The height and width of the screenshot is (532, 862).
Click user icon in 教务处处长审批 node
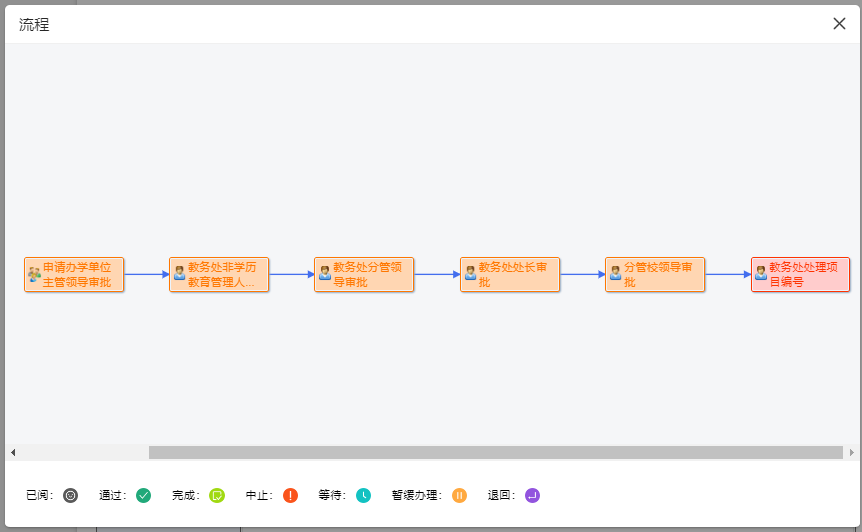click(471, 273)
